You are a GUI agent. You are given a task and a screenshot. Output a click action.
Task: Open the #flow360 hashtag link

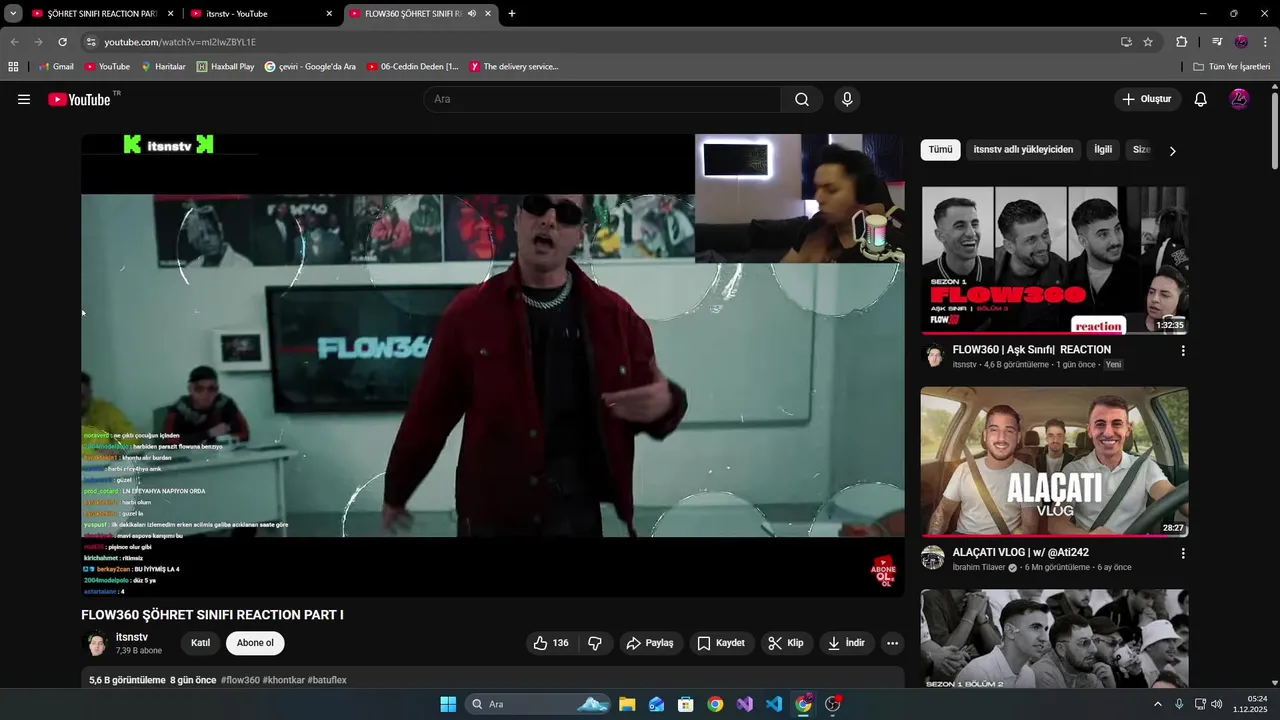pos(240,680)
